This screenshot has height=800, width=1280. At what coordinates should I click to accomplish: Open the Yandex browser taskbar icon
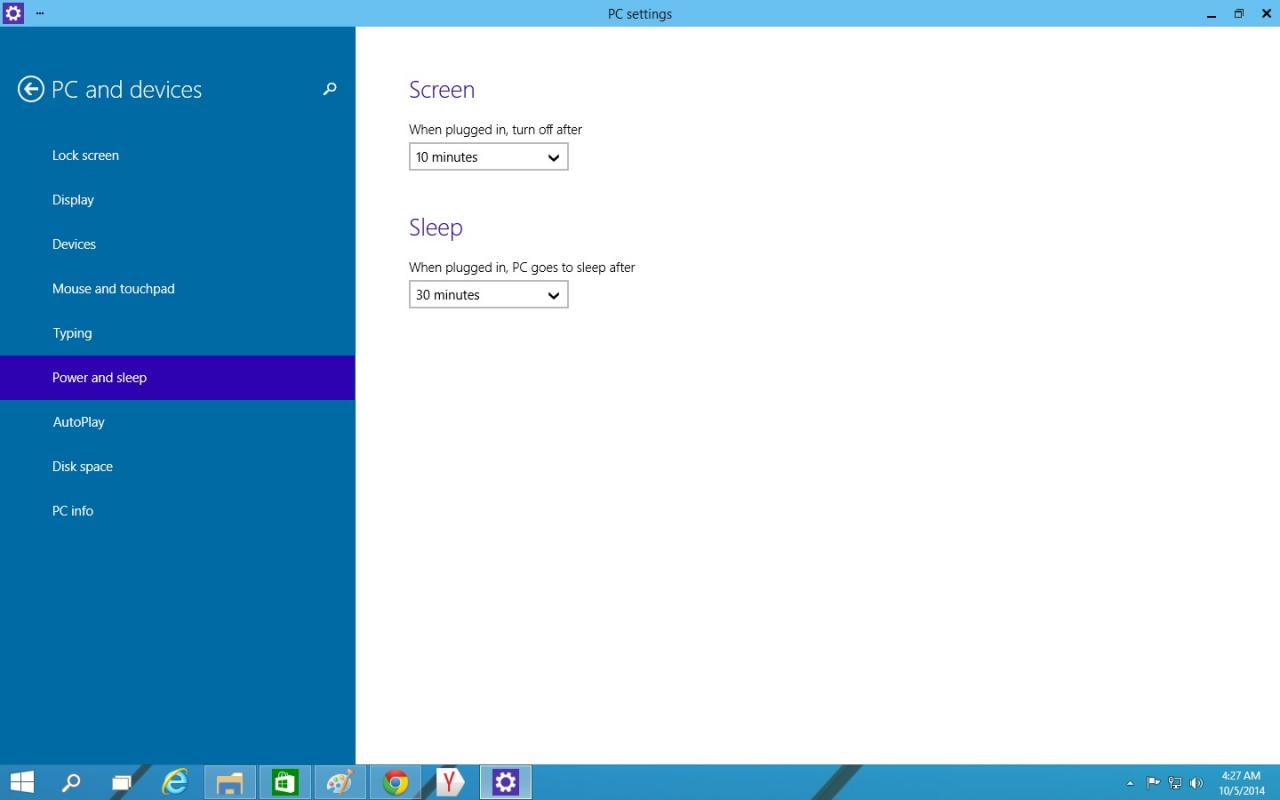(x=450, y=782)
